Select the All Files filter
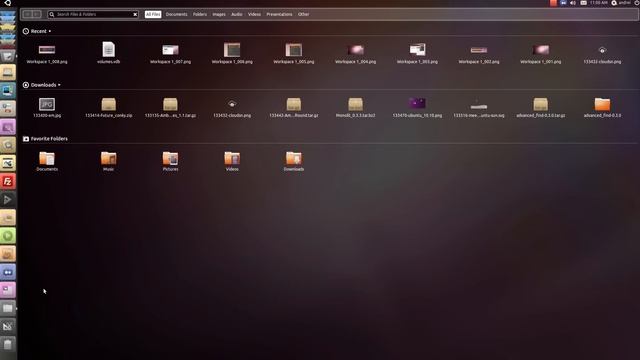640x360 pixels. pyautogui.click(x=153, y=14)
